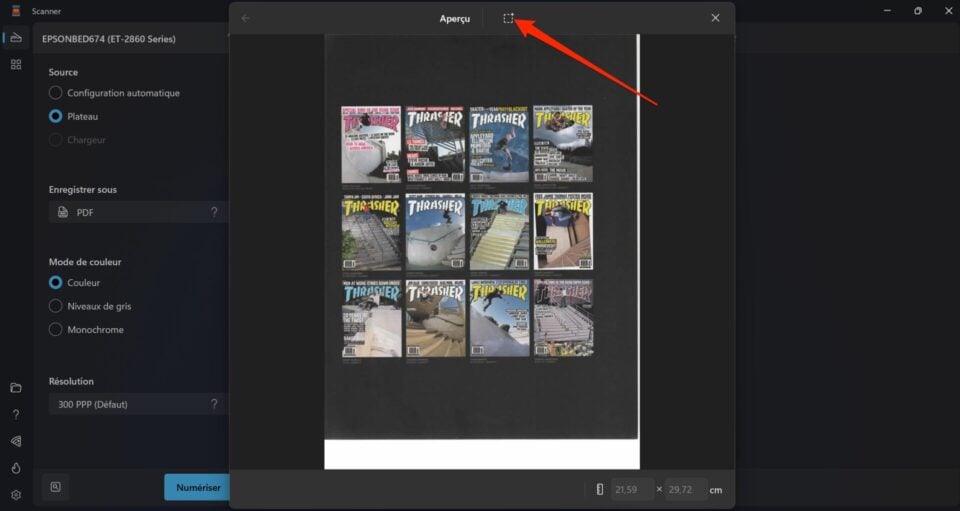The height and width of the screenshot is (511, 960).
Task: Click the settings gear in the sidebar
Action: 15,495
